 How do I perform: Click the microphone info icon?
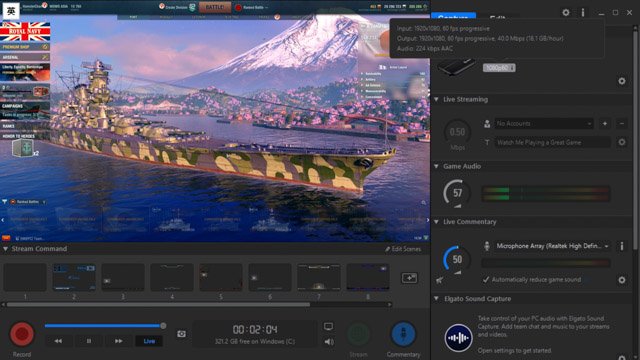622,246
